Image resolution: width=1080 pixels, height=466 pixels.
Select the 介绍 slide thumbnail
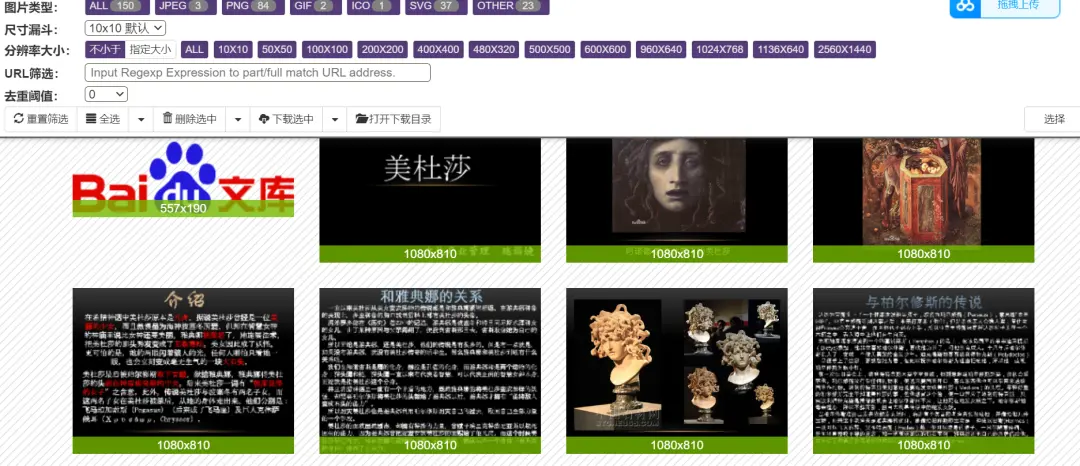tap(183, 370)
